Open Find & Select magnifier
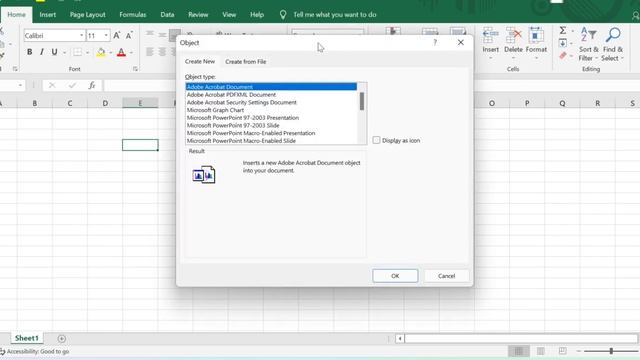Screen dimensions: 640x360 tap(613, 44)
